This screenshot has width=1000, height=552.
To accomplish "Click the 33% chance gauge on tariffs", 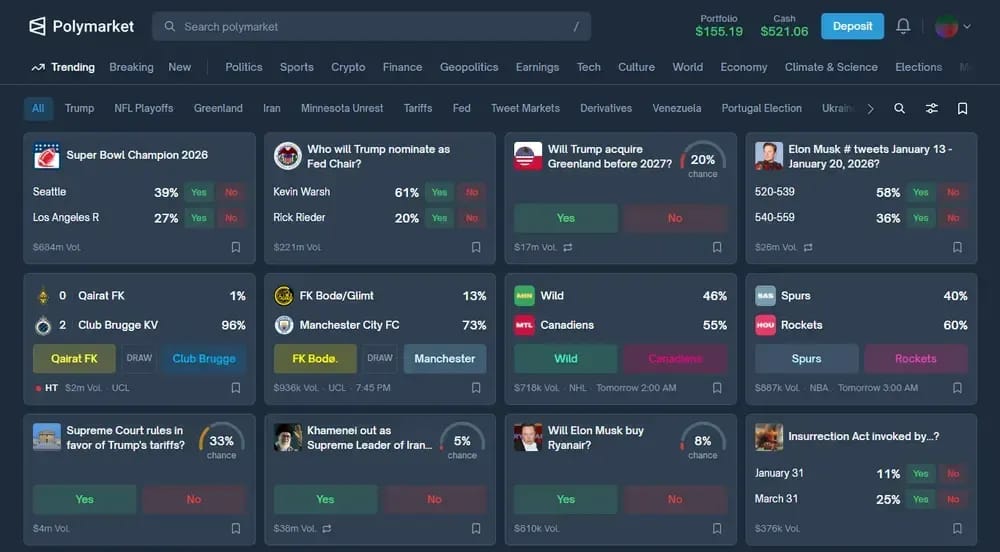I will (x=221, y=441).
